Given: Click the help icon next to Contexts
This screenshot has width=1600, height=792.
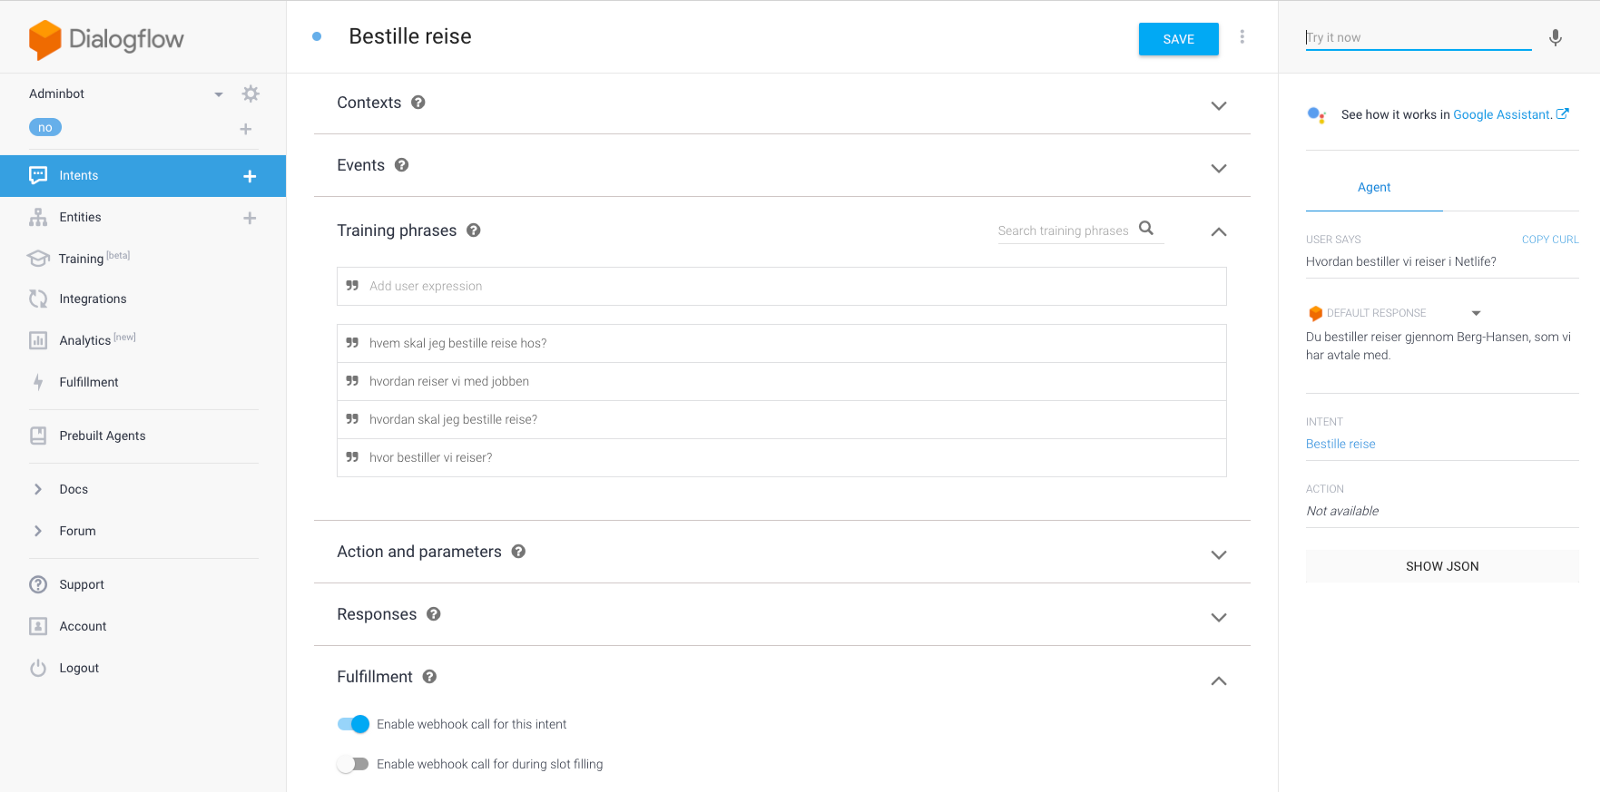Looking at the screenshot, I should (418, 102).
